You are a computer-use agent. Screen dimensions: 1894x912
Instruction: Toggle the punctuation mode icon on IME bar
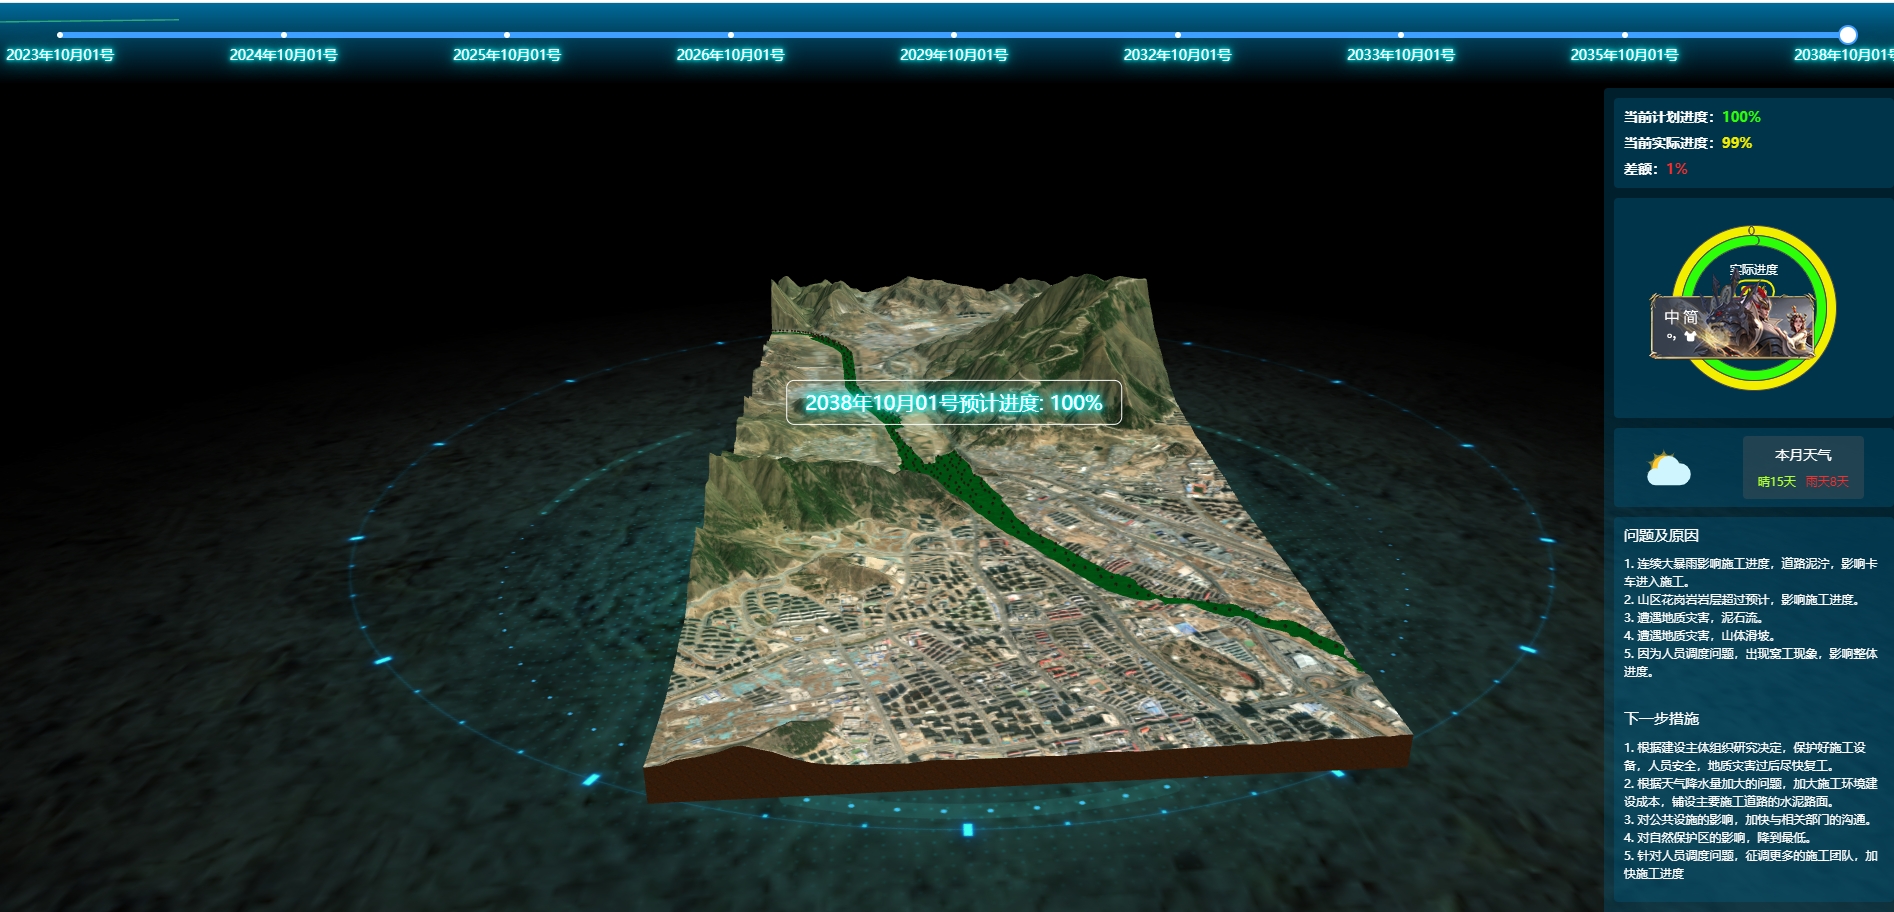tap(1671, 337)
